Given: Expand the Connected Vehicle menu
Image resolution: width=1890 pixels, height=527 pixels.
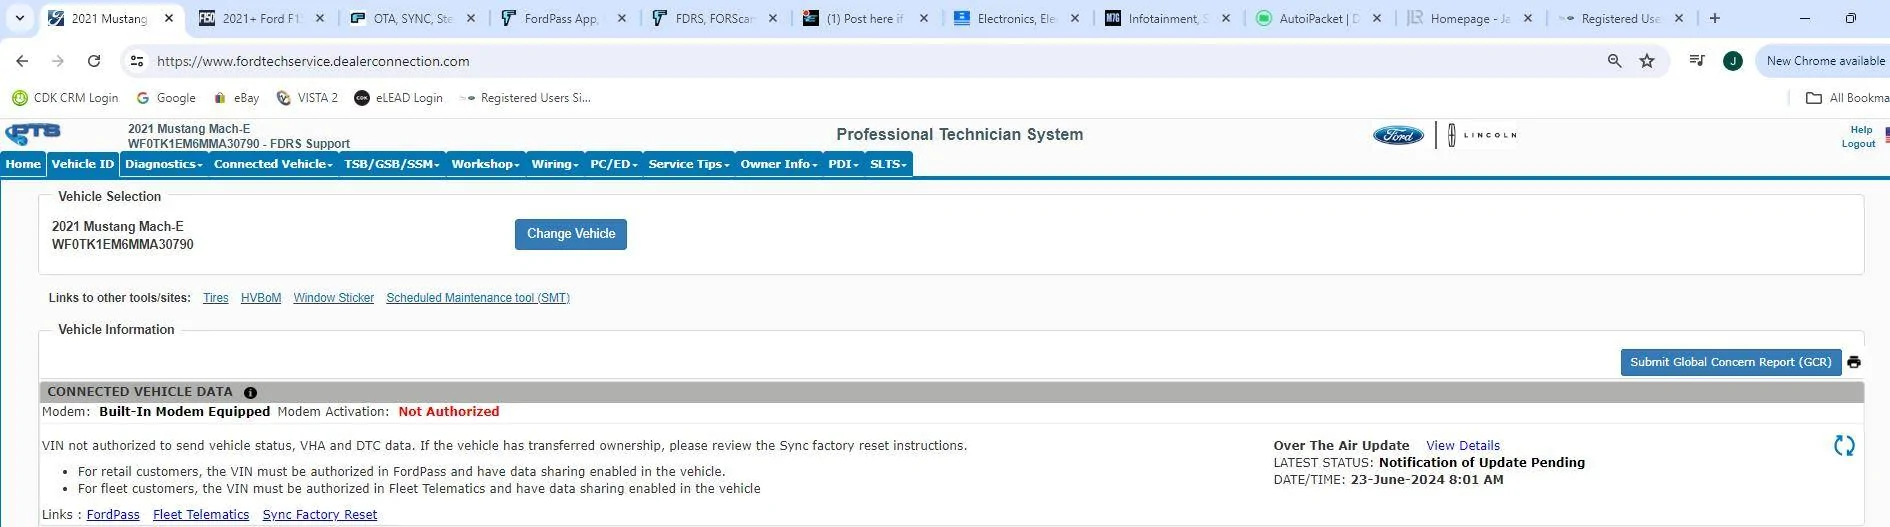Looking at the screenshot, I should [x=273, y=164].
